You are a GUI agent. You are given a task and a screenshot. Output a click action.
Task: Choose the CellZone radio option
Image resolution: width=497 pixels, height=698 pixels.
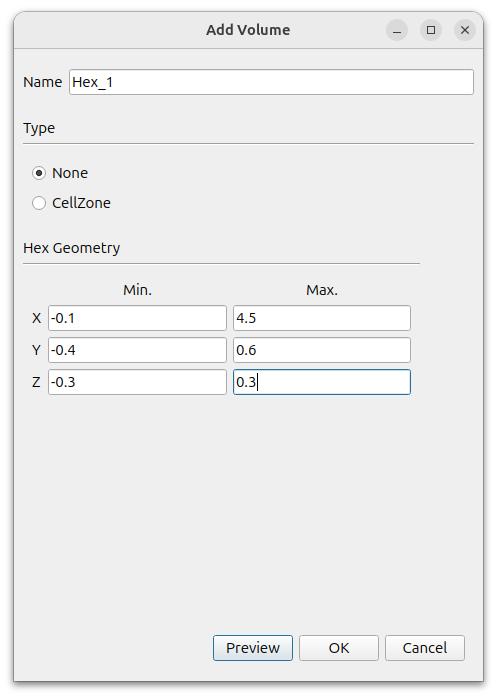[x=39, y=203]
